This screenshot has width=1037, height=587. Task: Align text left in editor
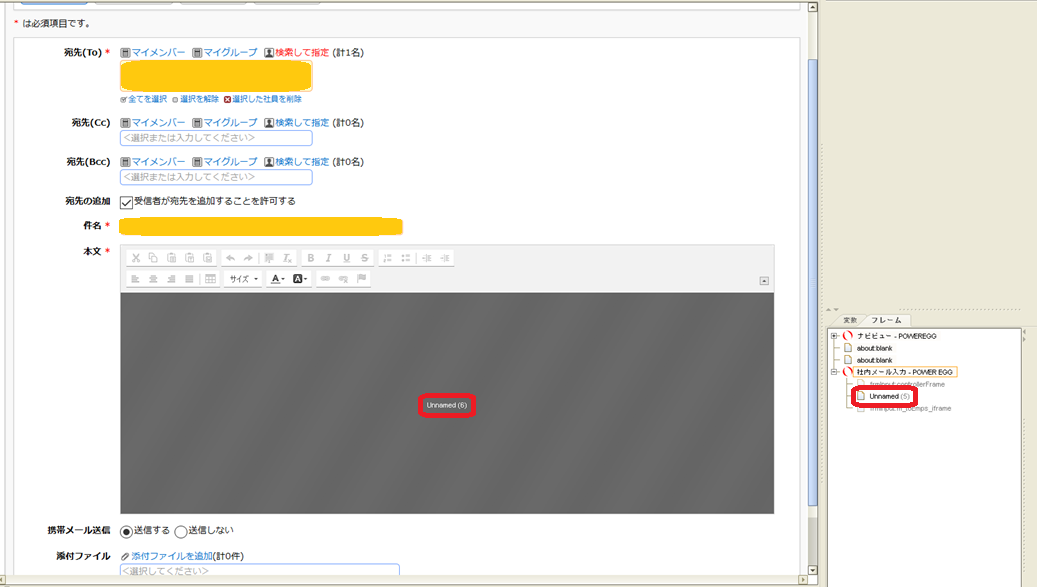(x=136, y=279)
